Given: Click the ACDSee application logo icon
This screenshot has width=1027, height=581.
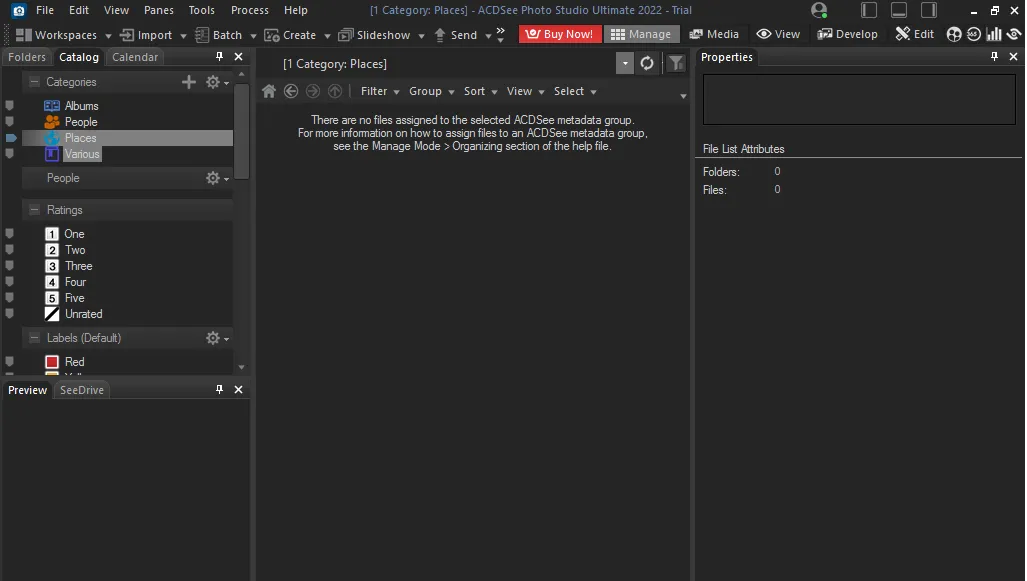Looking at the screenshot, I should 19,10.
